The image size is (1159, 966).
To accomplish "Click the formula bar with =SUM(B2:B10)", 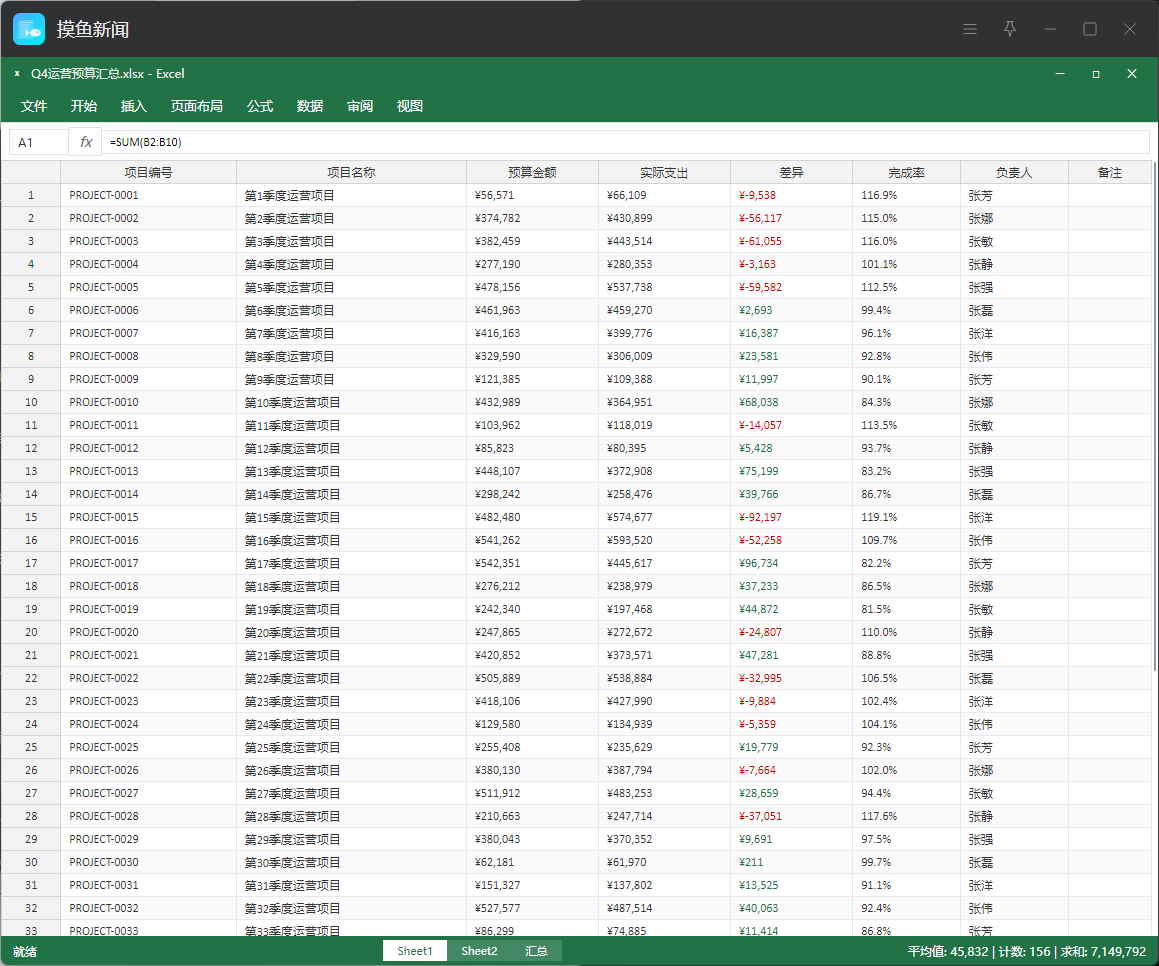I will click(625, 142).
